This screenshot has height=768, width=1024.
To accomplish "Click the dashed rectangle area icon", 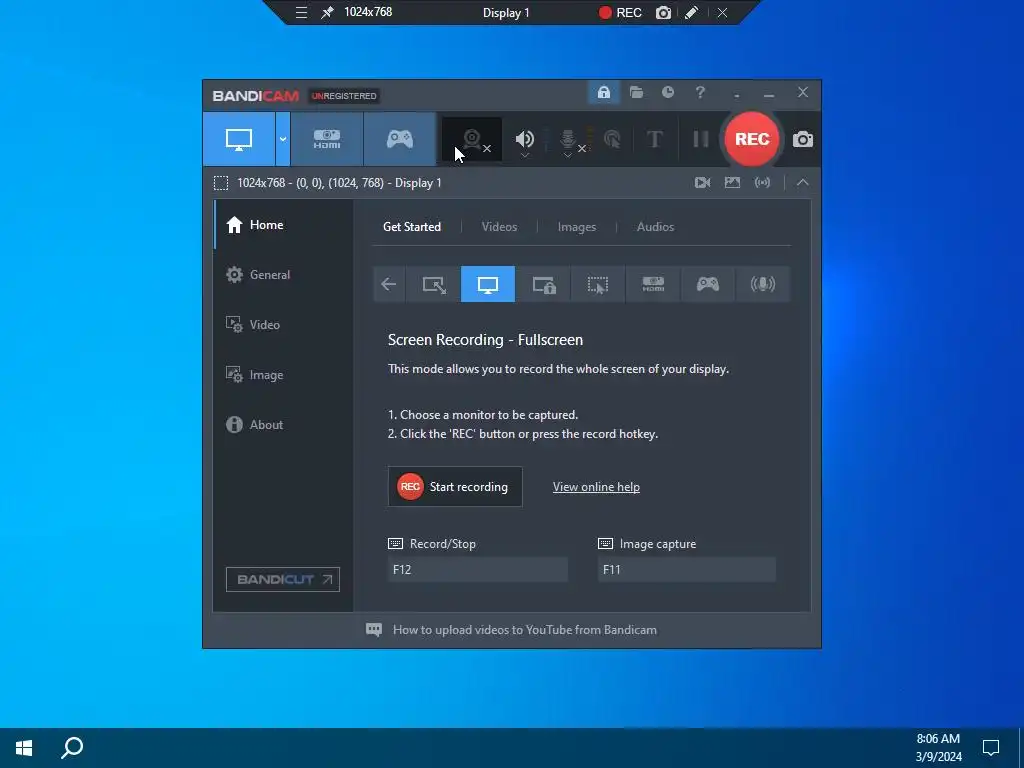I will [x=221, y=183].
